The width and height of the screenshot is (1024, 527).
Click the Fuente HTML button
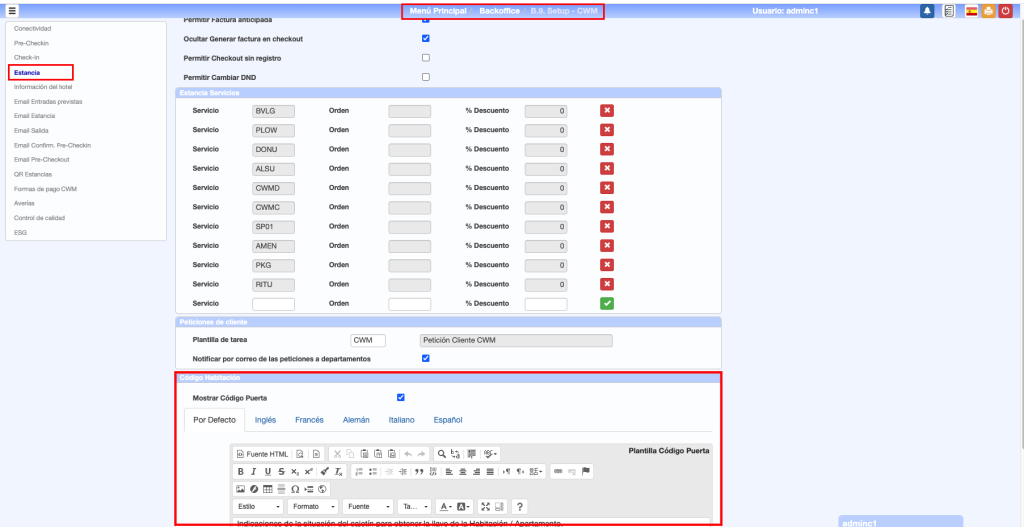coord(262,454)
